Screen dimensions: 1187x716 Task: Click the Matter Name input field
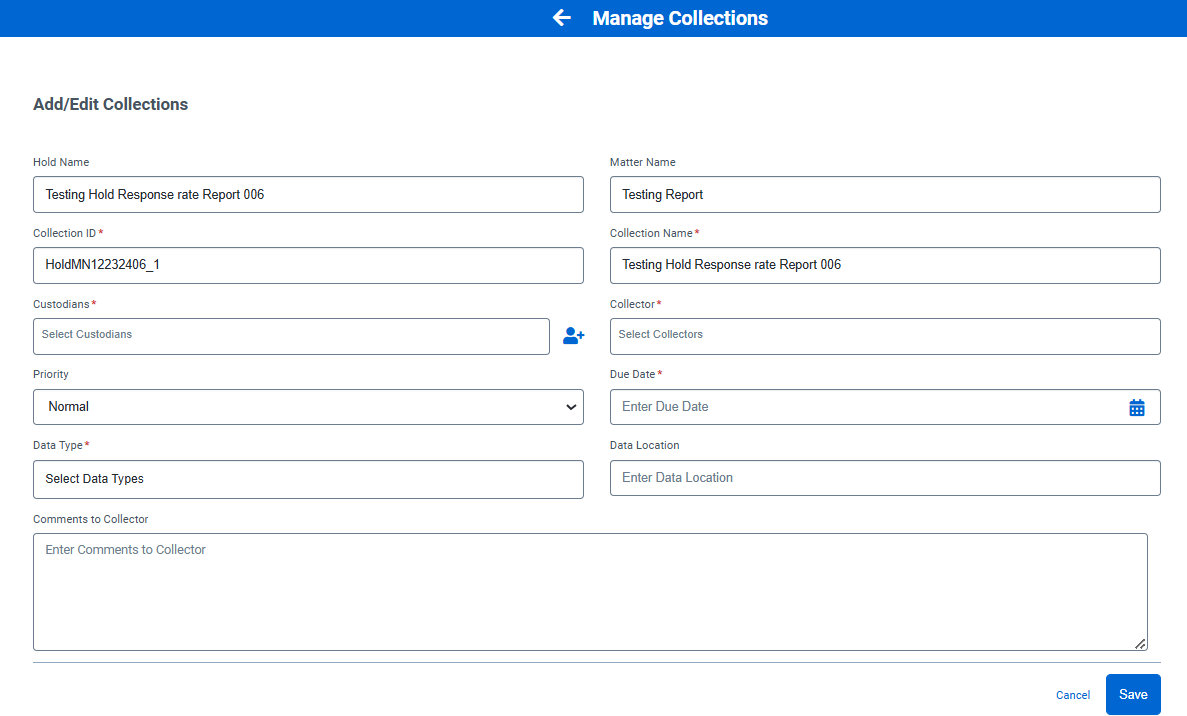point(885,195)
